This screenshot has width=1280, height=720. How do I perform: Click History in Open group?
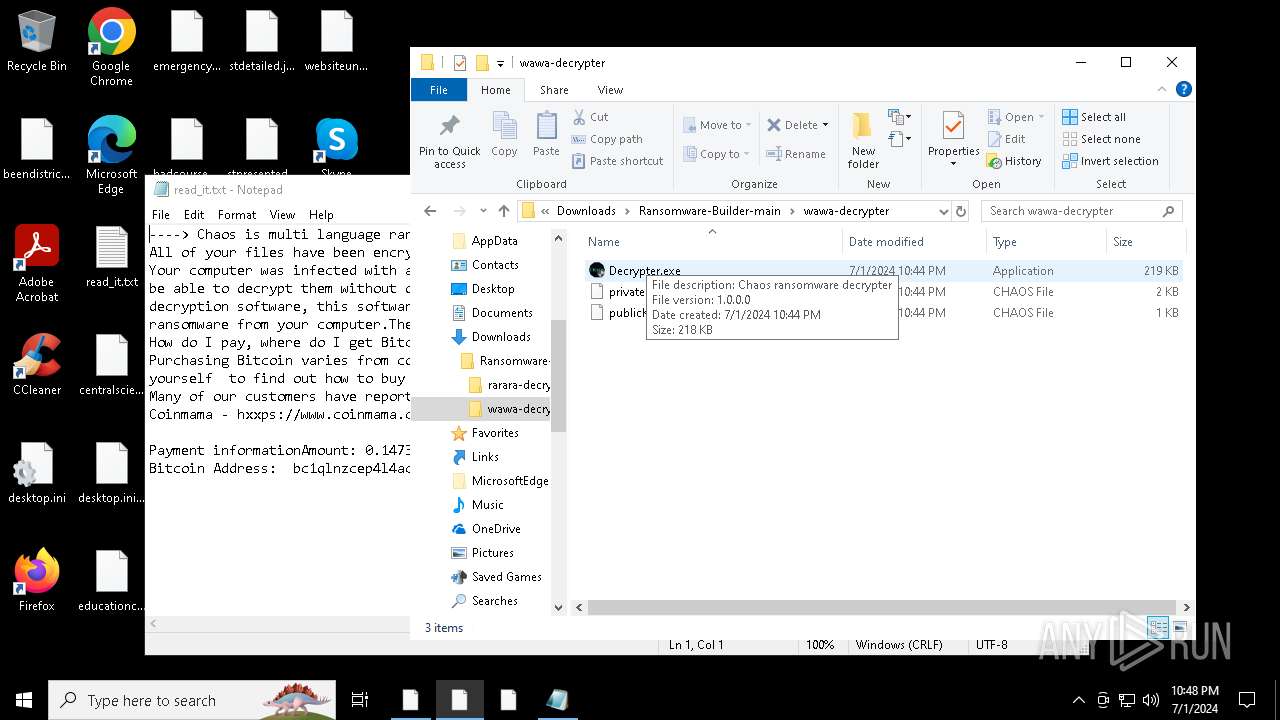[1014, 161]
